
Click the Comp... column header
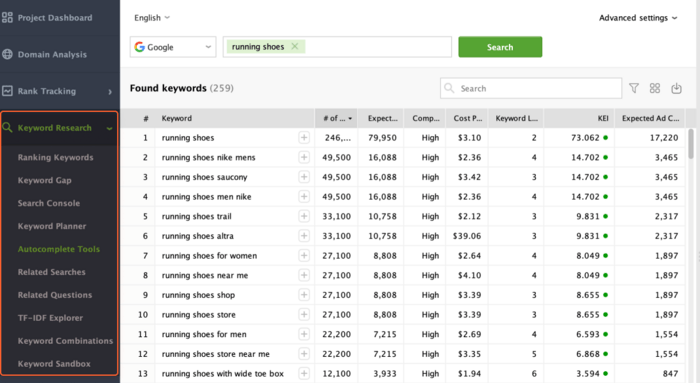(x=425, y=118)
